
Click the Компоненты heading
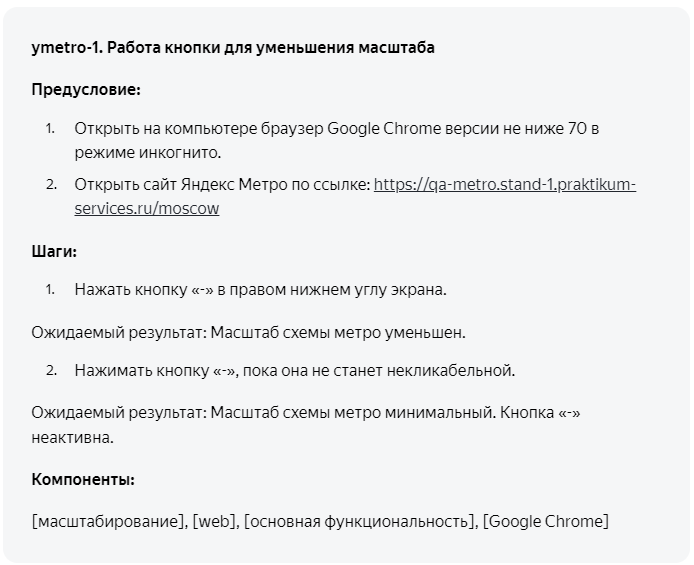(x=83, y=479)
